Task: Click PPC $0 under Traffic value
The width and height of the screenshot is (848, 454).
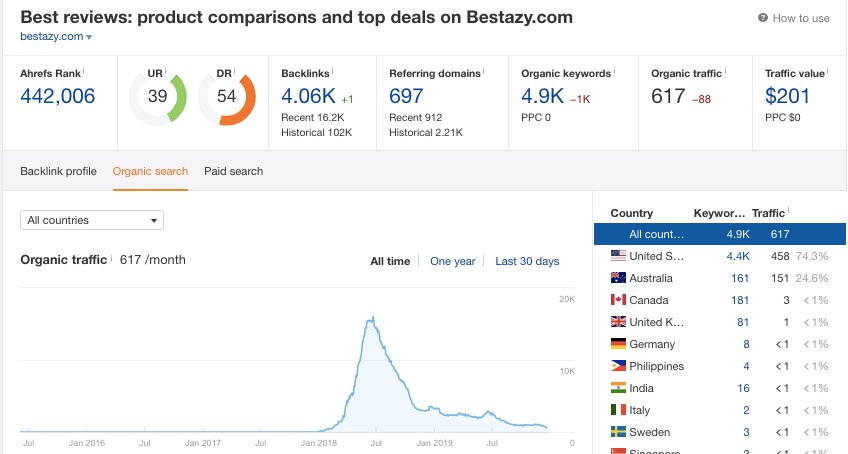Action: [783, 117]
